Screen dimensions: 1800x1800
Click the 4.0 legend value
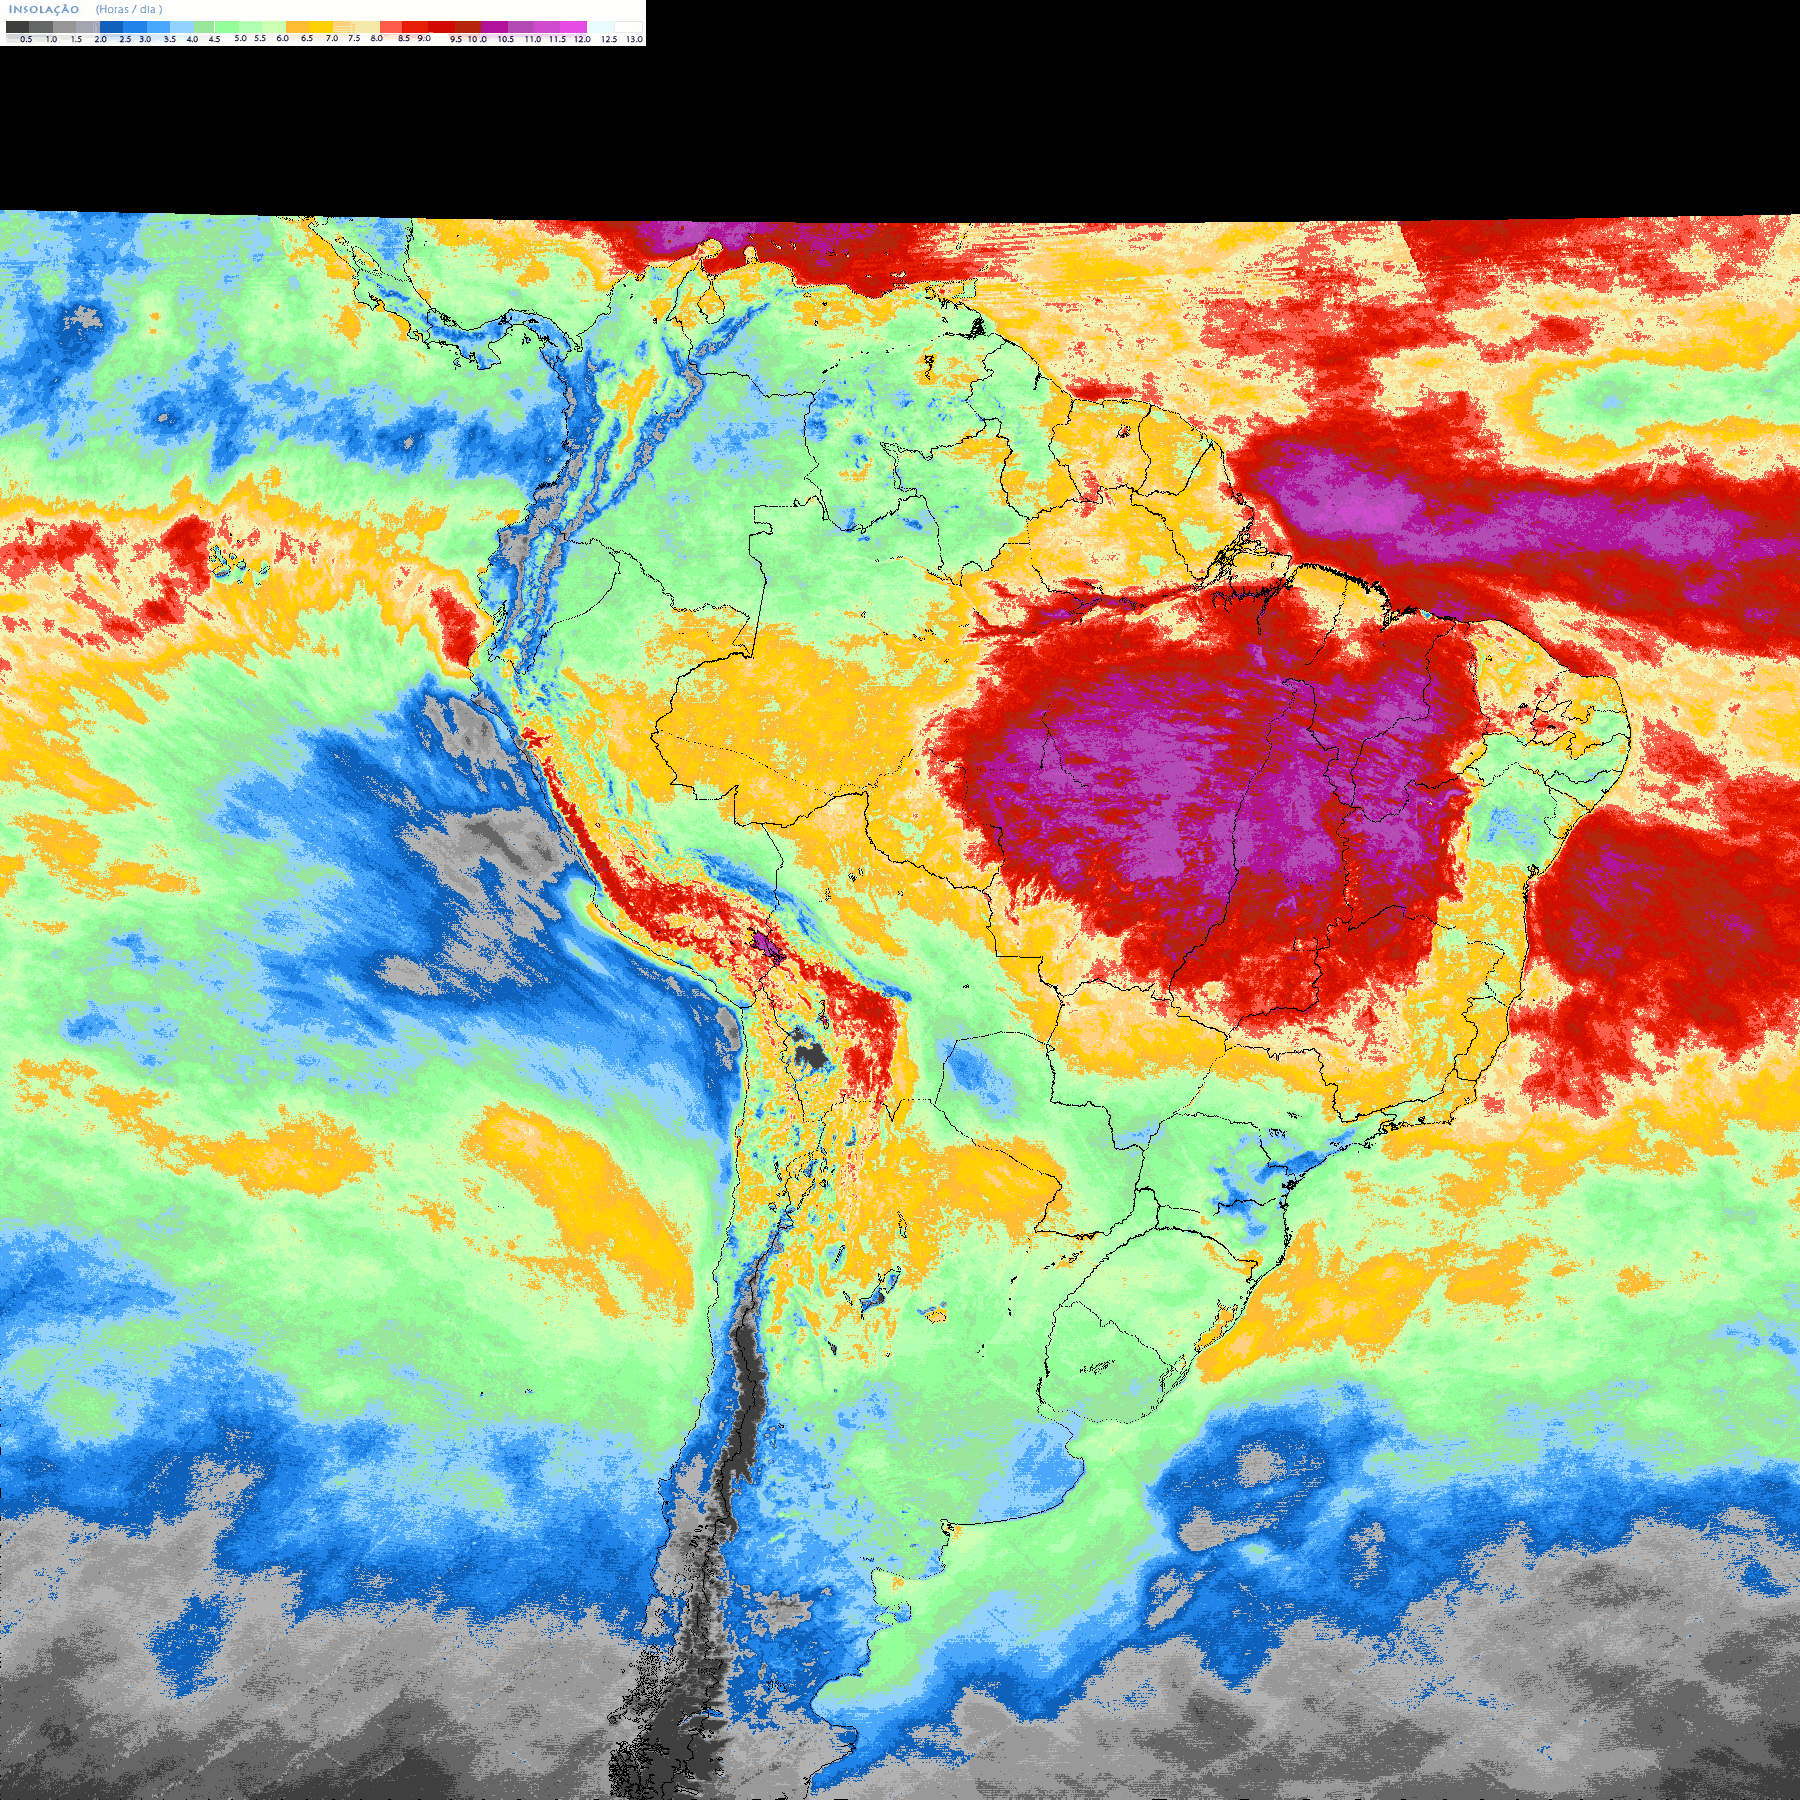[192, 39]
